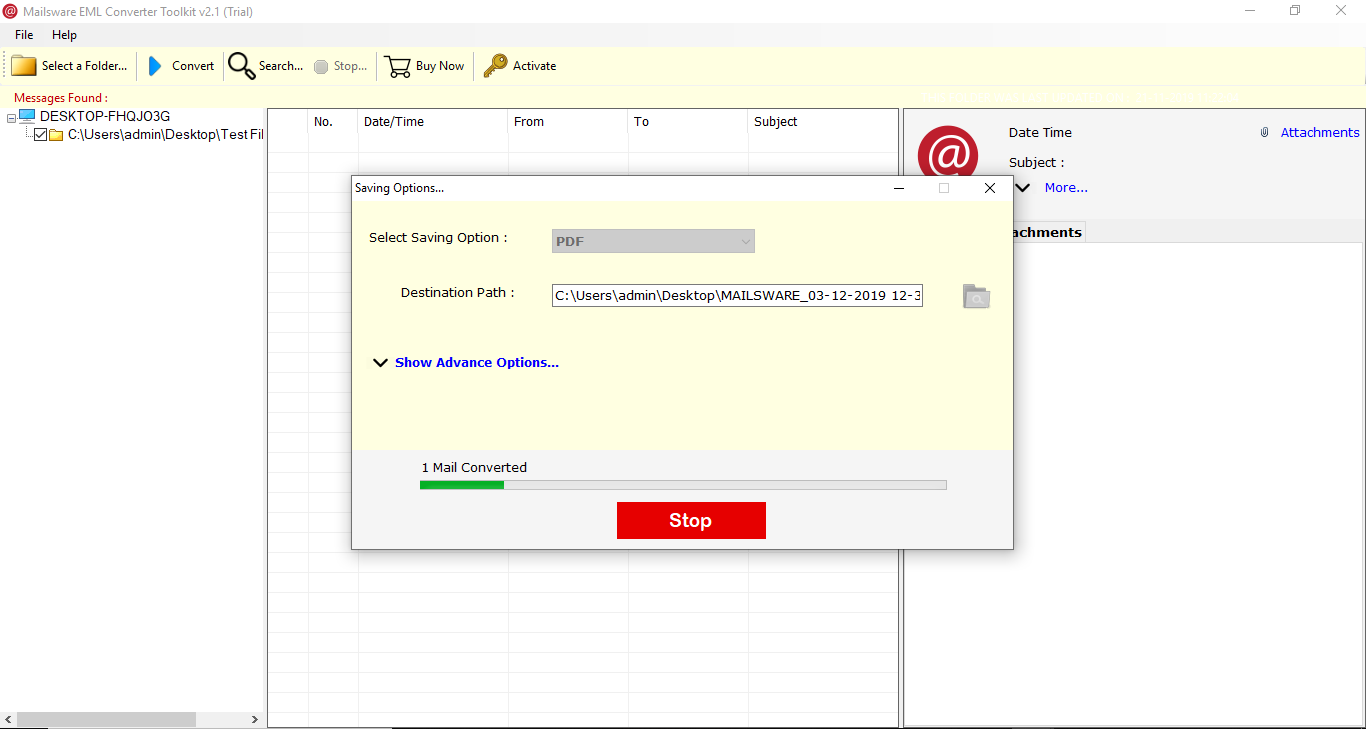The height and width of the screenshot is (729, 1366).
Task: Select the DESKTOP-FHQJO3G tree item
Action: tap(105, 116)
